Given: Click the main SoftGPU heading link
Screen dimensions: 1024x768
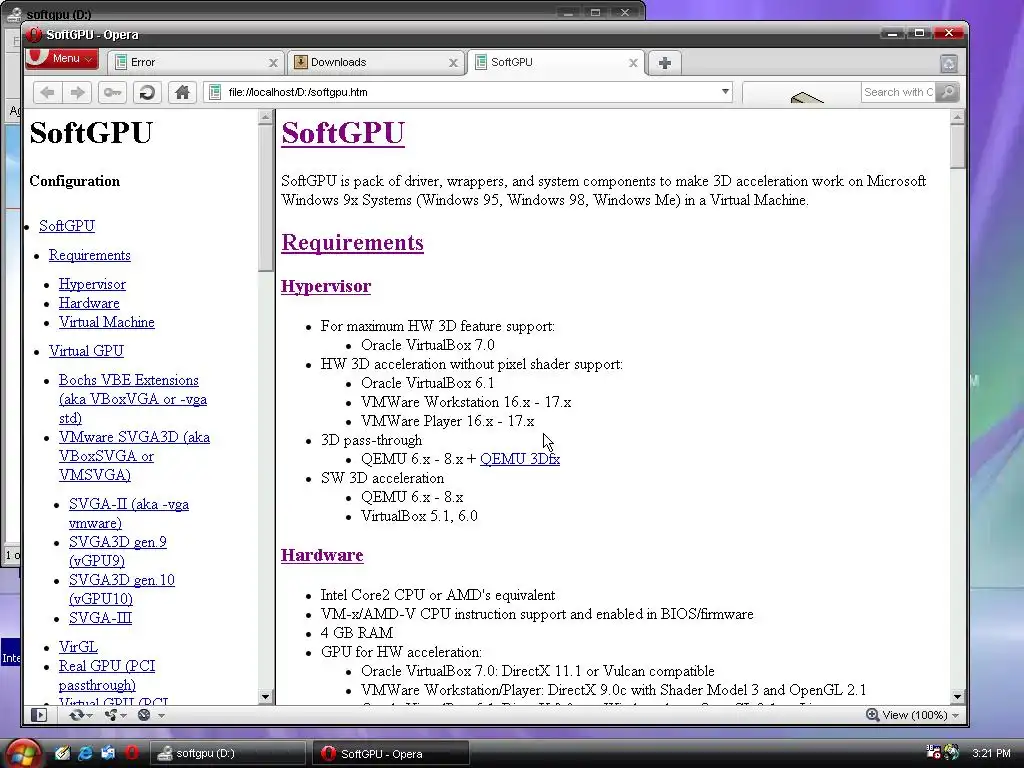Looking at the screenshot, I should click(x=343, y=133).
